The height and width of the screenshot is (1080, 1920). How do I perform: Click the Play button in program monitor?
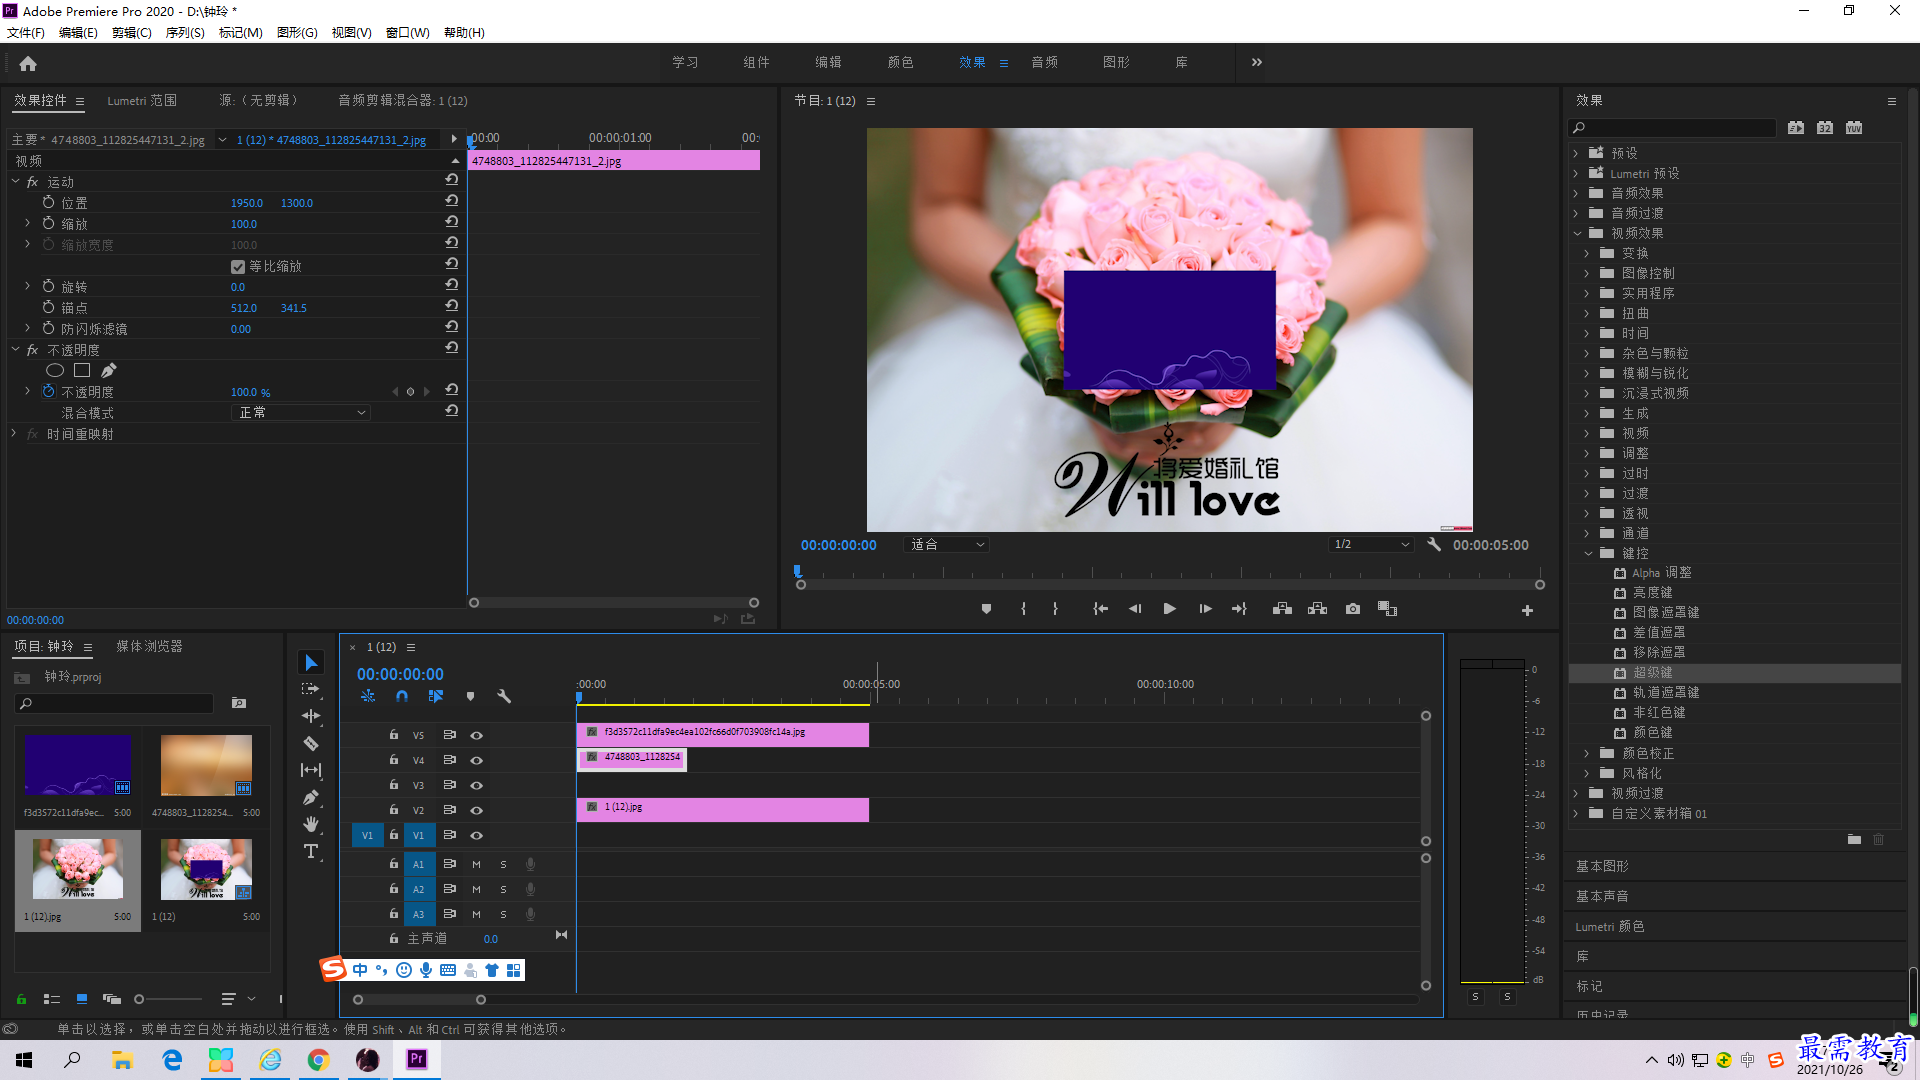(1169, 609)
